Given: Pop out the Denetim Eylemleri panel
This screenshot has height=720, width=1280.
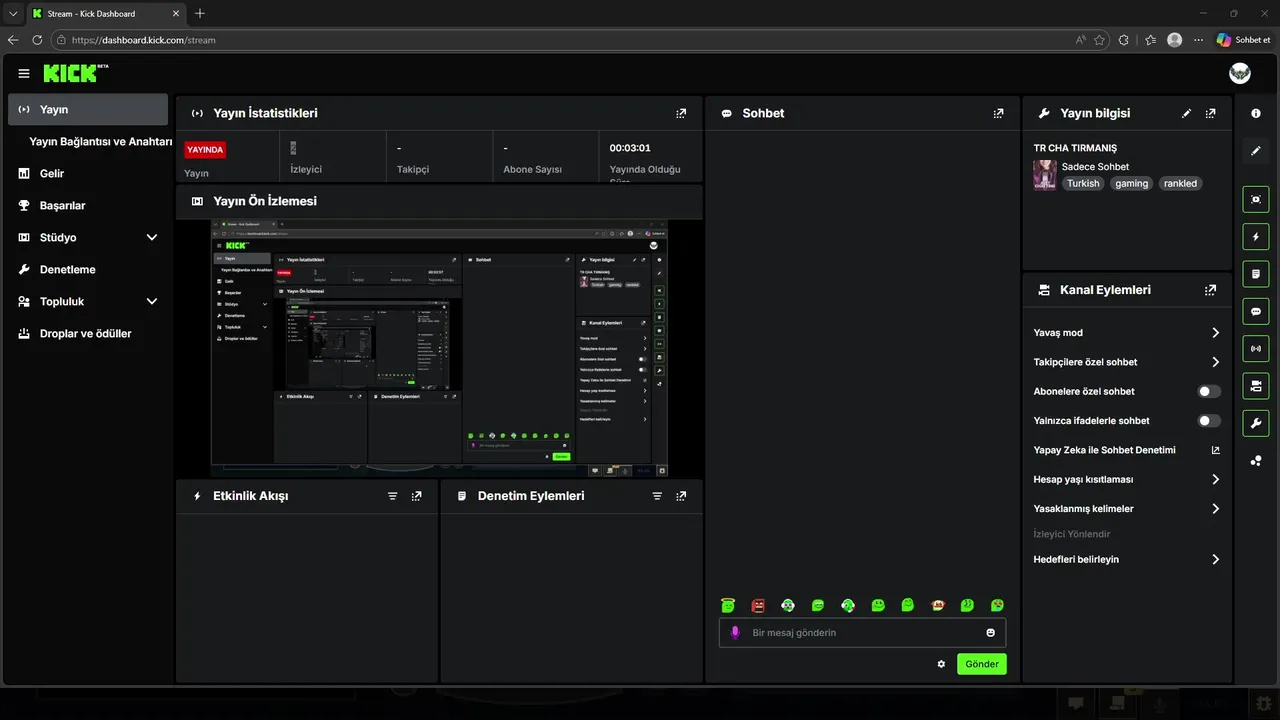Looking at the screenshot, I should pos(681,496).
